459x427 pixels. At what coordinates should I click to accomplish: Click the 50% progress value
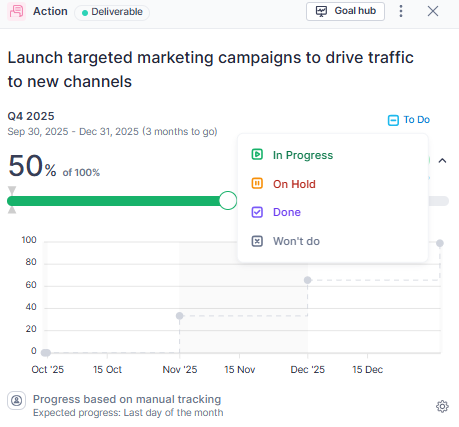coord(32,166)
